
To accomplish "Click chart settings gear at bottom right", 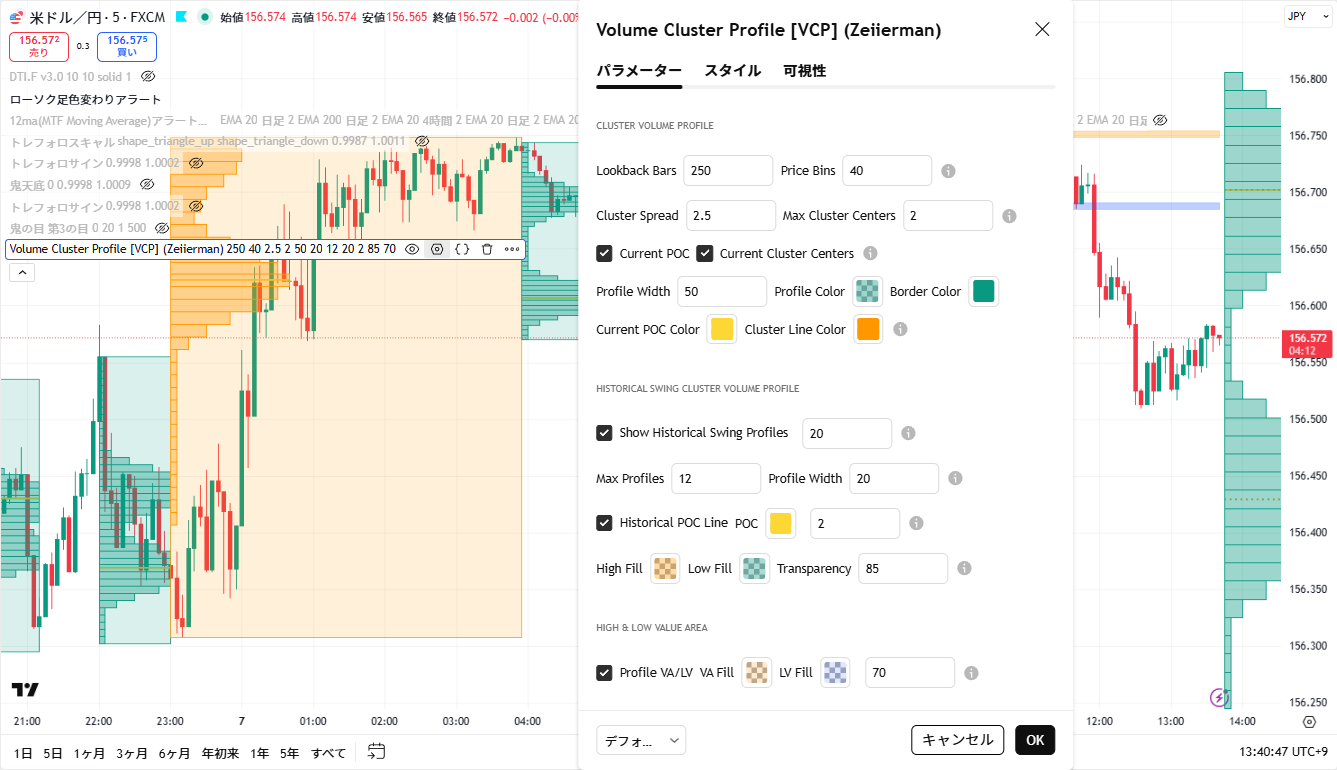I will [x=1309, y=721].
